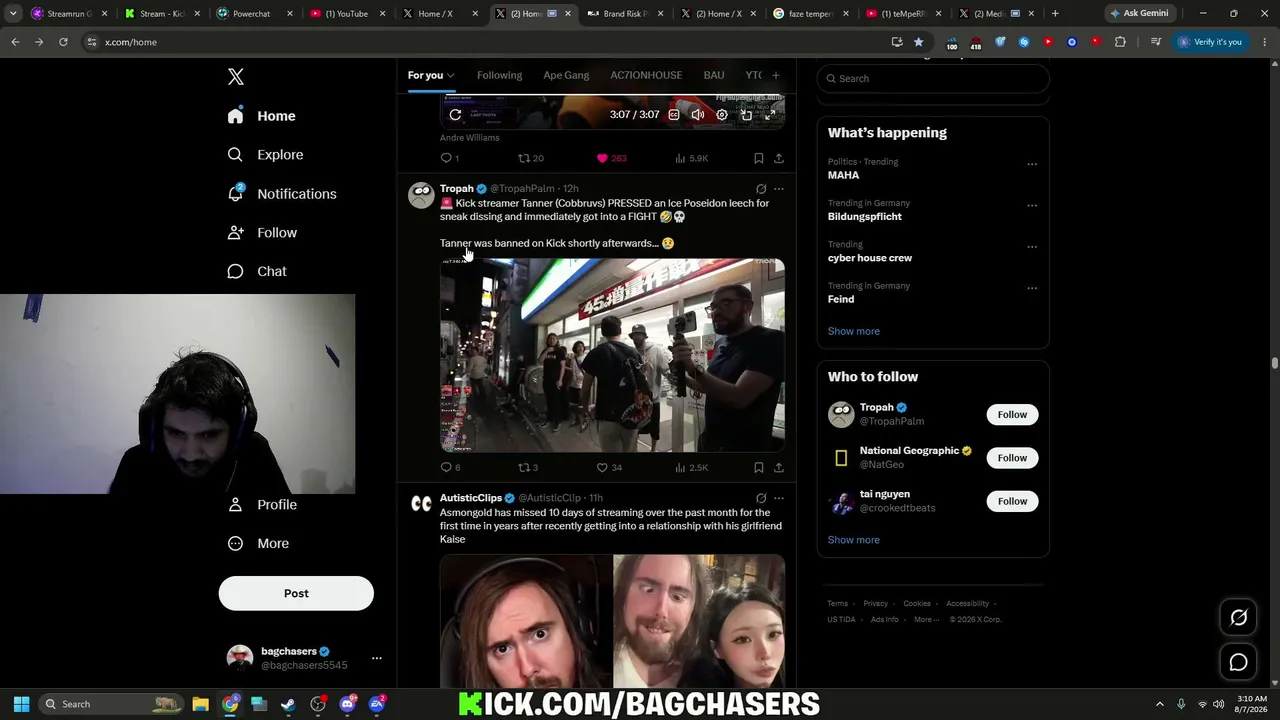This screenshot has height=720, width=1280.
Task: Open Follow in the sidebar
Action: pyautogui.click(x=263, y=233)
